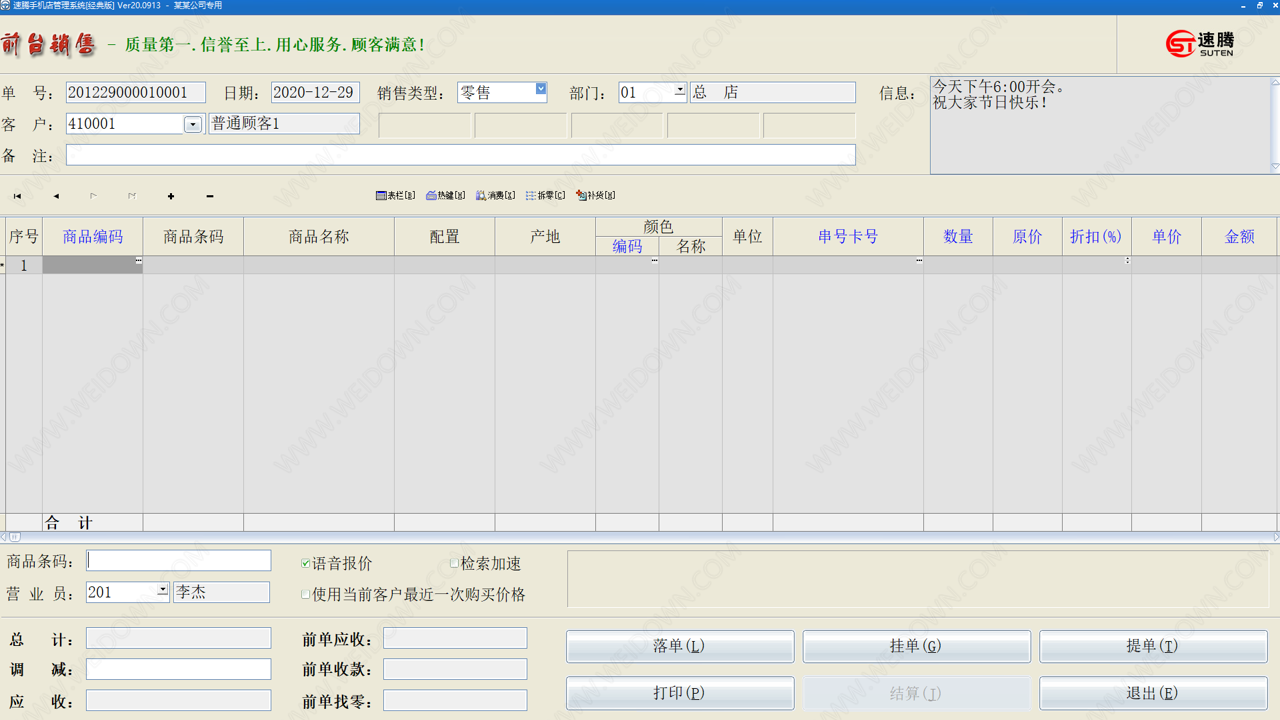Click the grid horizontal scrollbar left arrow
Image resolution: width=1280 pixels, height=720 pixels.
pyautogui.click(x=4, y=537)
